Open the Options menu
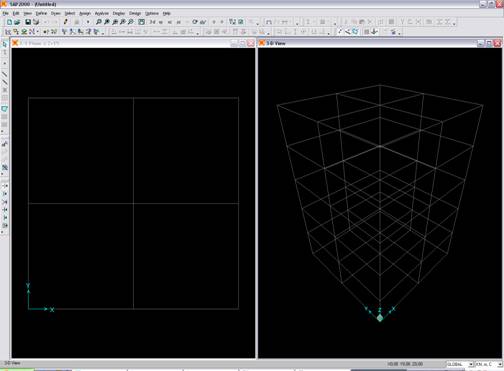Screen dimensions: 504x371 (x=152, y=13)
